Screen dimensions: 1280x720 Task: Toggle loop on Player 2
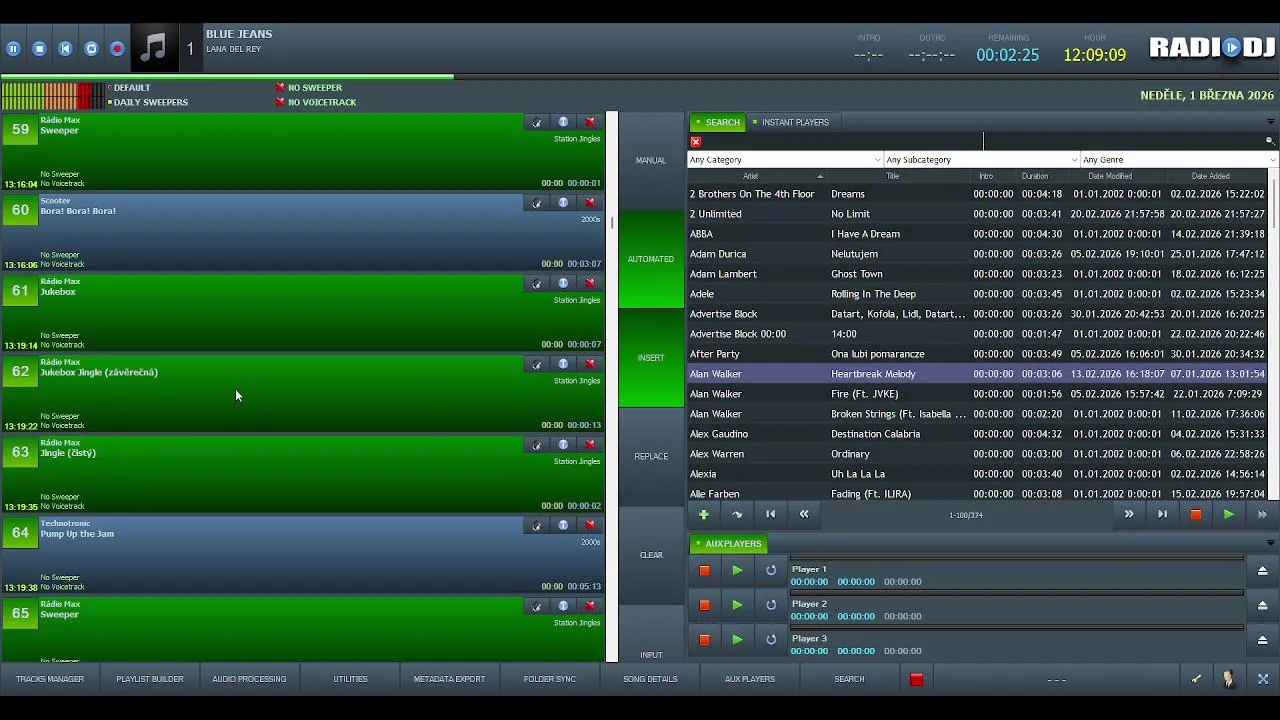coord(771,605)
